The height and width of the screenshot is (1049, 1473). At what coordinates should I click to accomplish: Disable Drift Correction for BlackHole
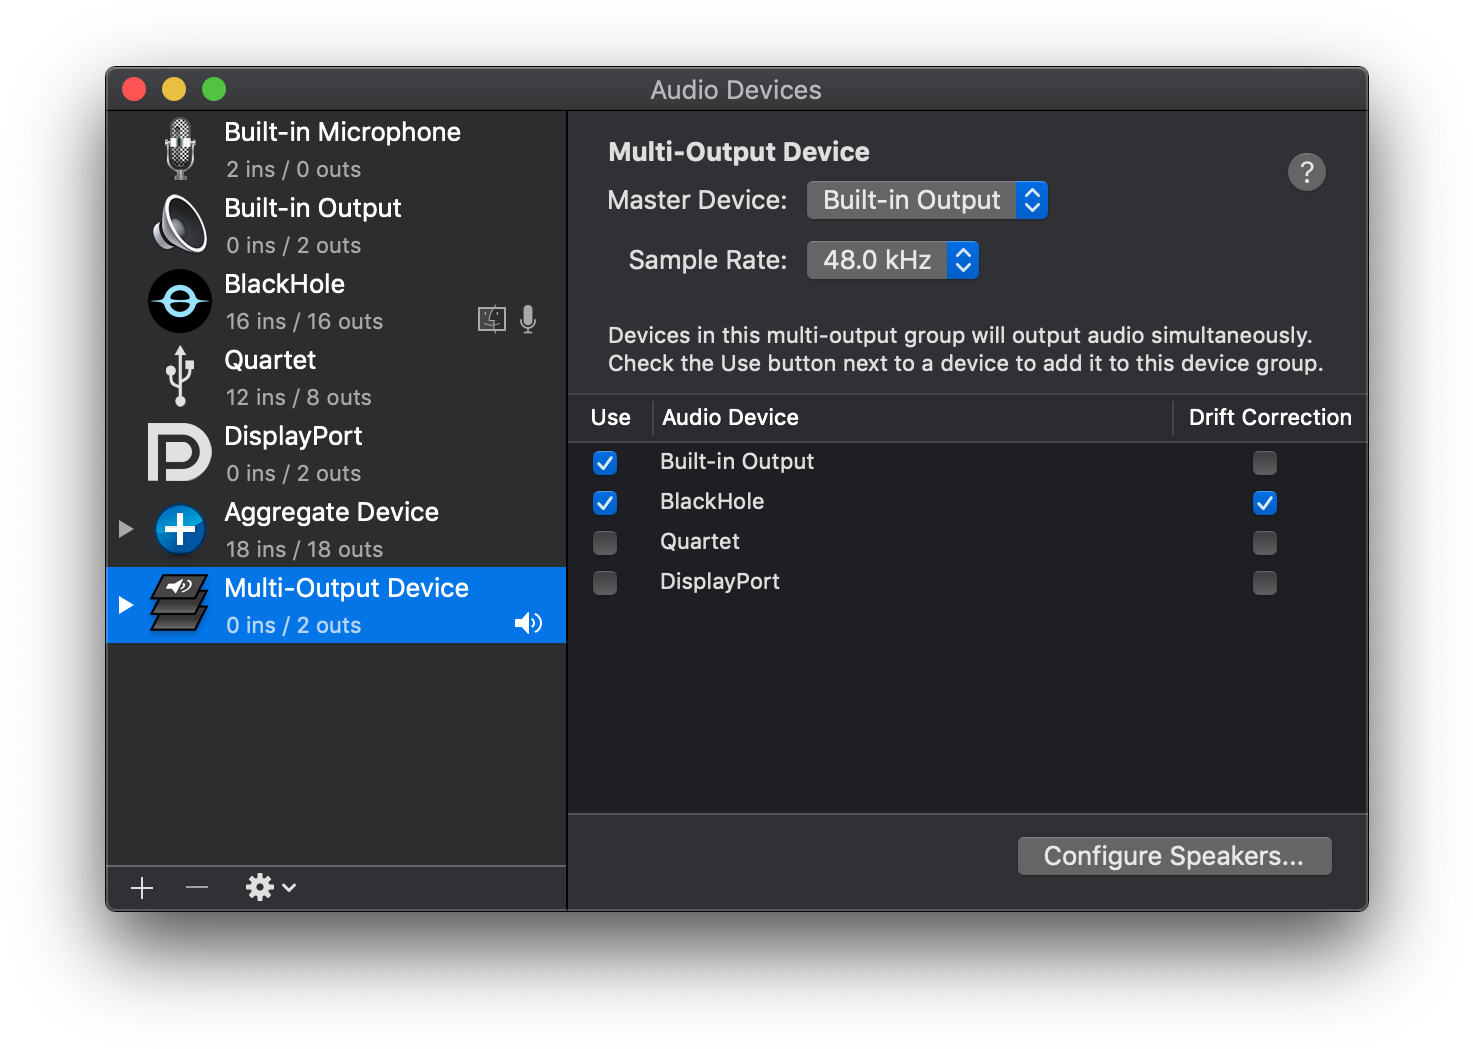click(x=1265, y=503)
